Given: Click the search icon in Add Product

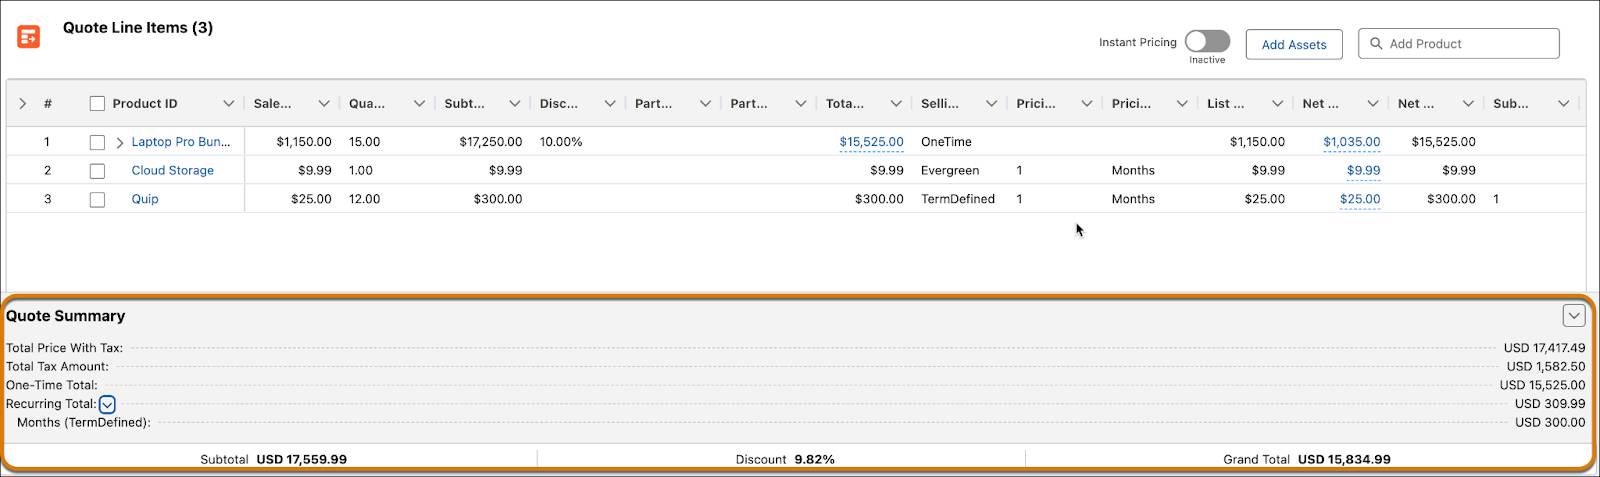Looking at the screenshot, I should click(x=1376, y=44).
